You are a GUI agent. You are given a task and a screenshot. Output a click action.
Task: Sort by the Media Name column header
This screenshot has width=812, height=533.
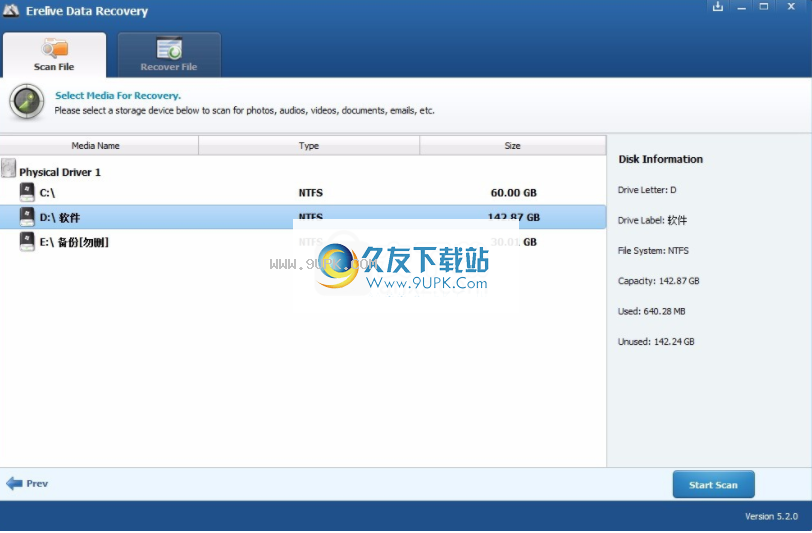click(99, 146)
